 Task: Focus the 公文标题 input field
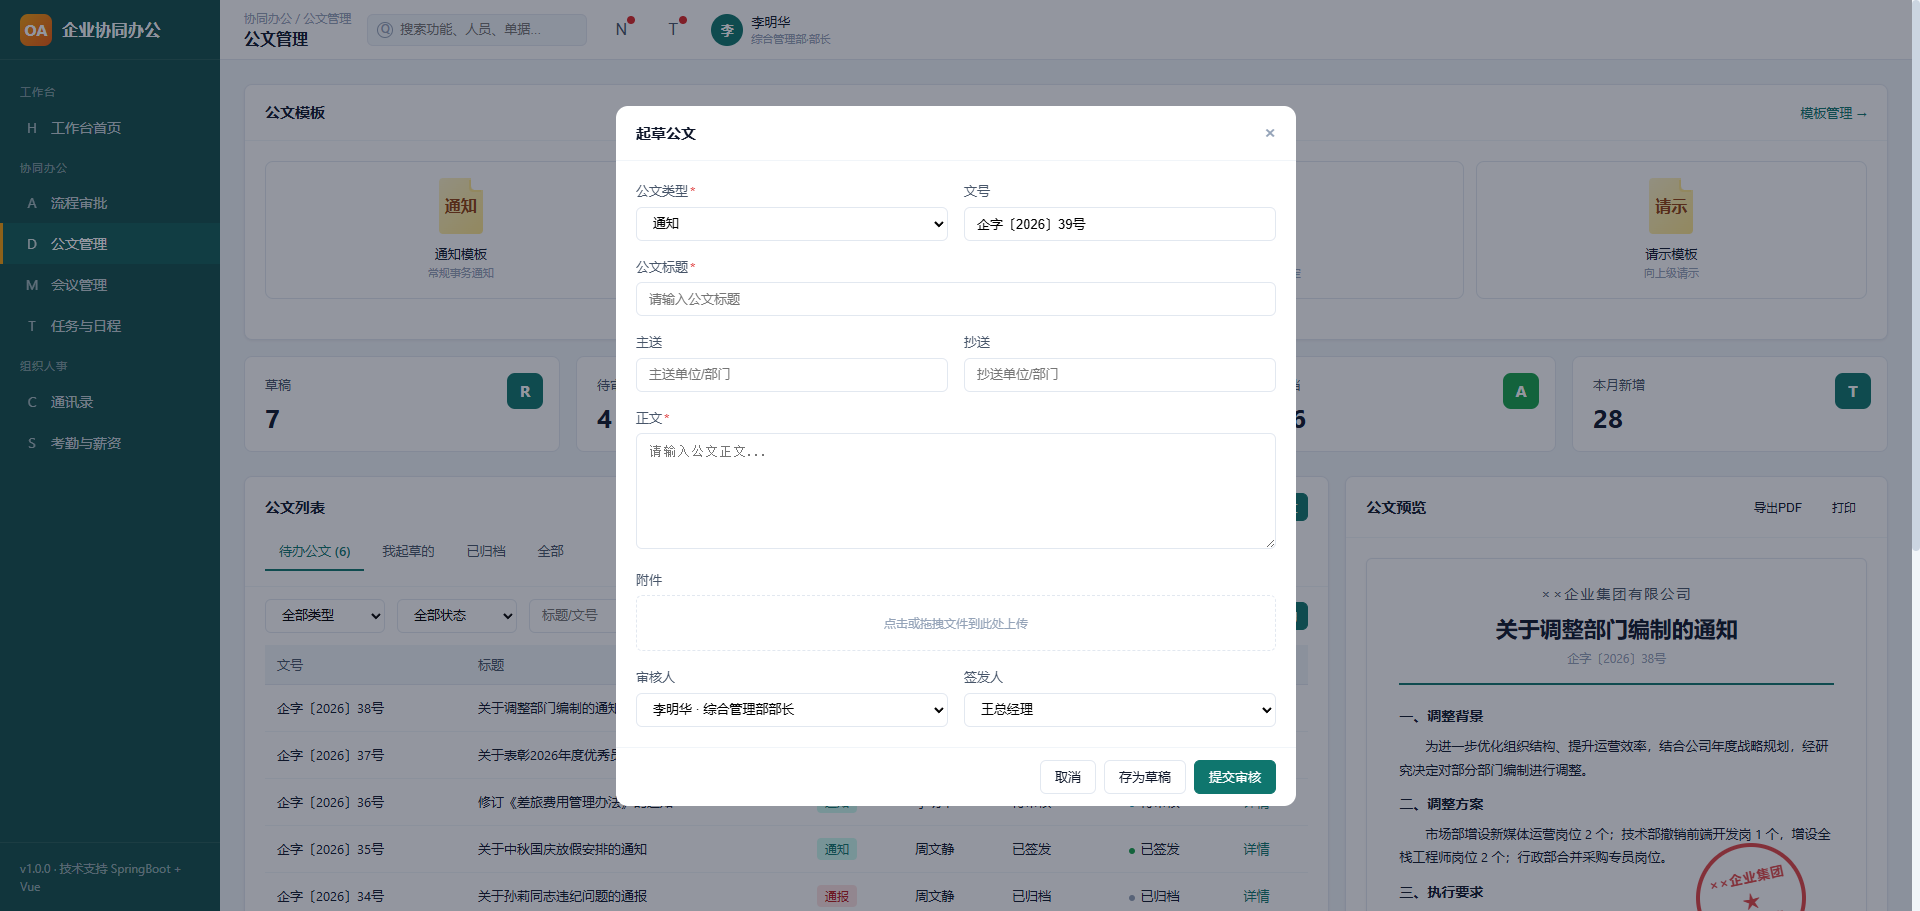956,299
